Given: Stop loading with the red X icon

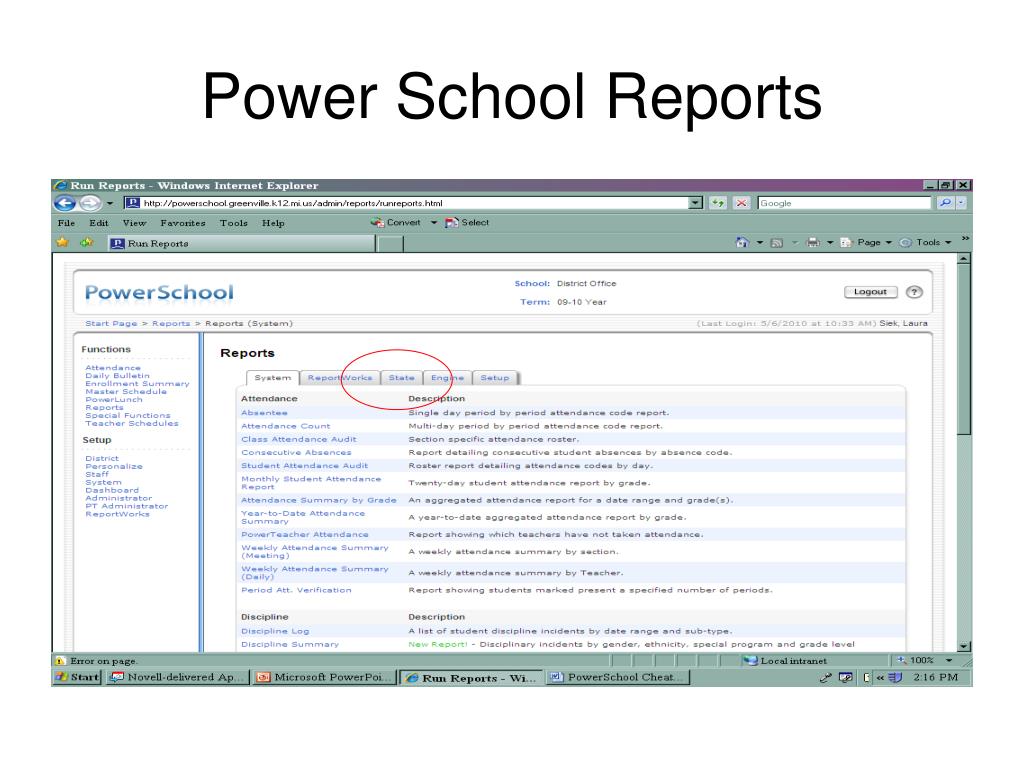Looking at the screenshot, I should click(741, 203).
